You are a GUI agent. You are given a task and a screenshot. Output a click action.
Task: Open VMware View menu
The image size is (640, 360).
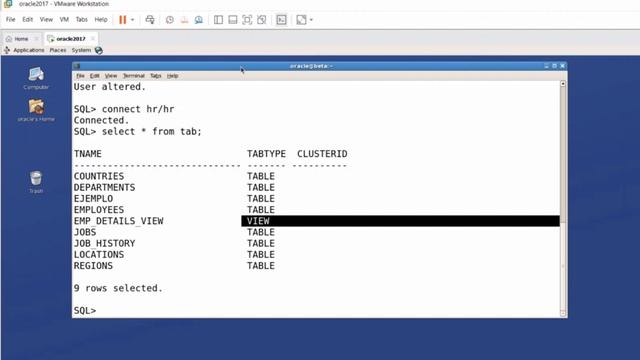[x=46, y=20]
